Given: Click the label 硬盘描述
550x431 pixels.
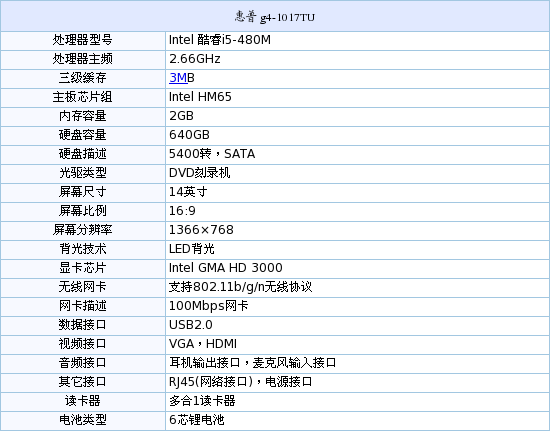Looking at the screenshot, I should pos(82,154).
